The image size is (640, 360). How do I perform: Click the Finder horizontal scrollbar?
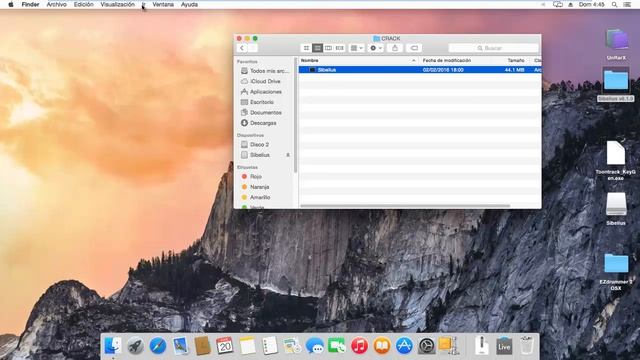(x=405, y=206)
